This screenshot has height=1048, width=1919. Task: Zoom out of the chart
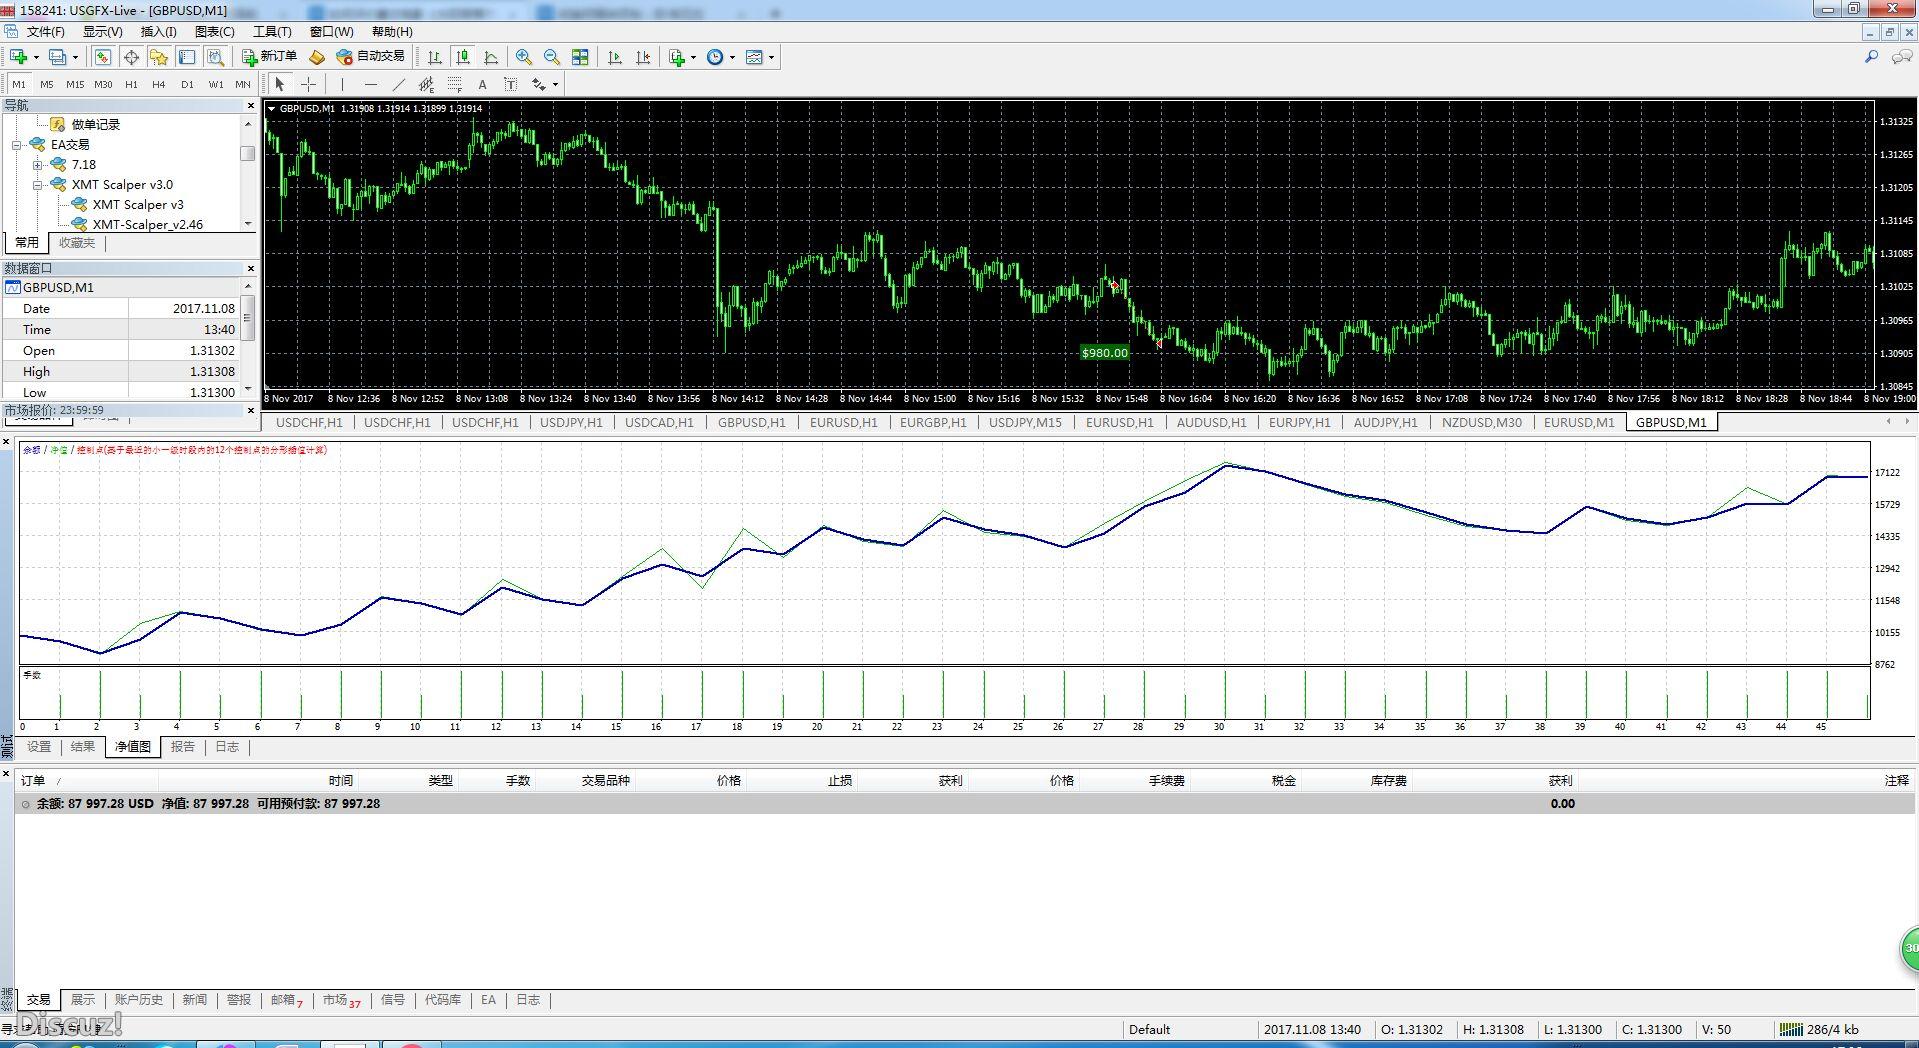tap(552, 57)
